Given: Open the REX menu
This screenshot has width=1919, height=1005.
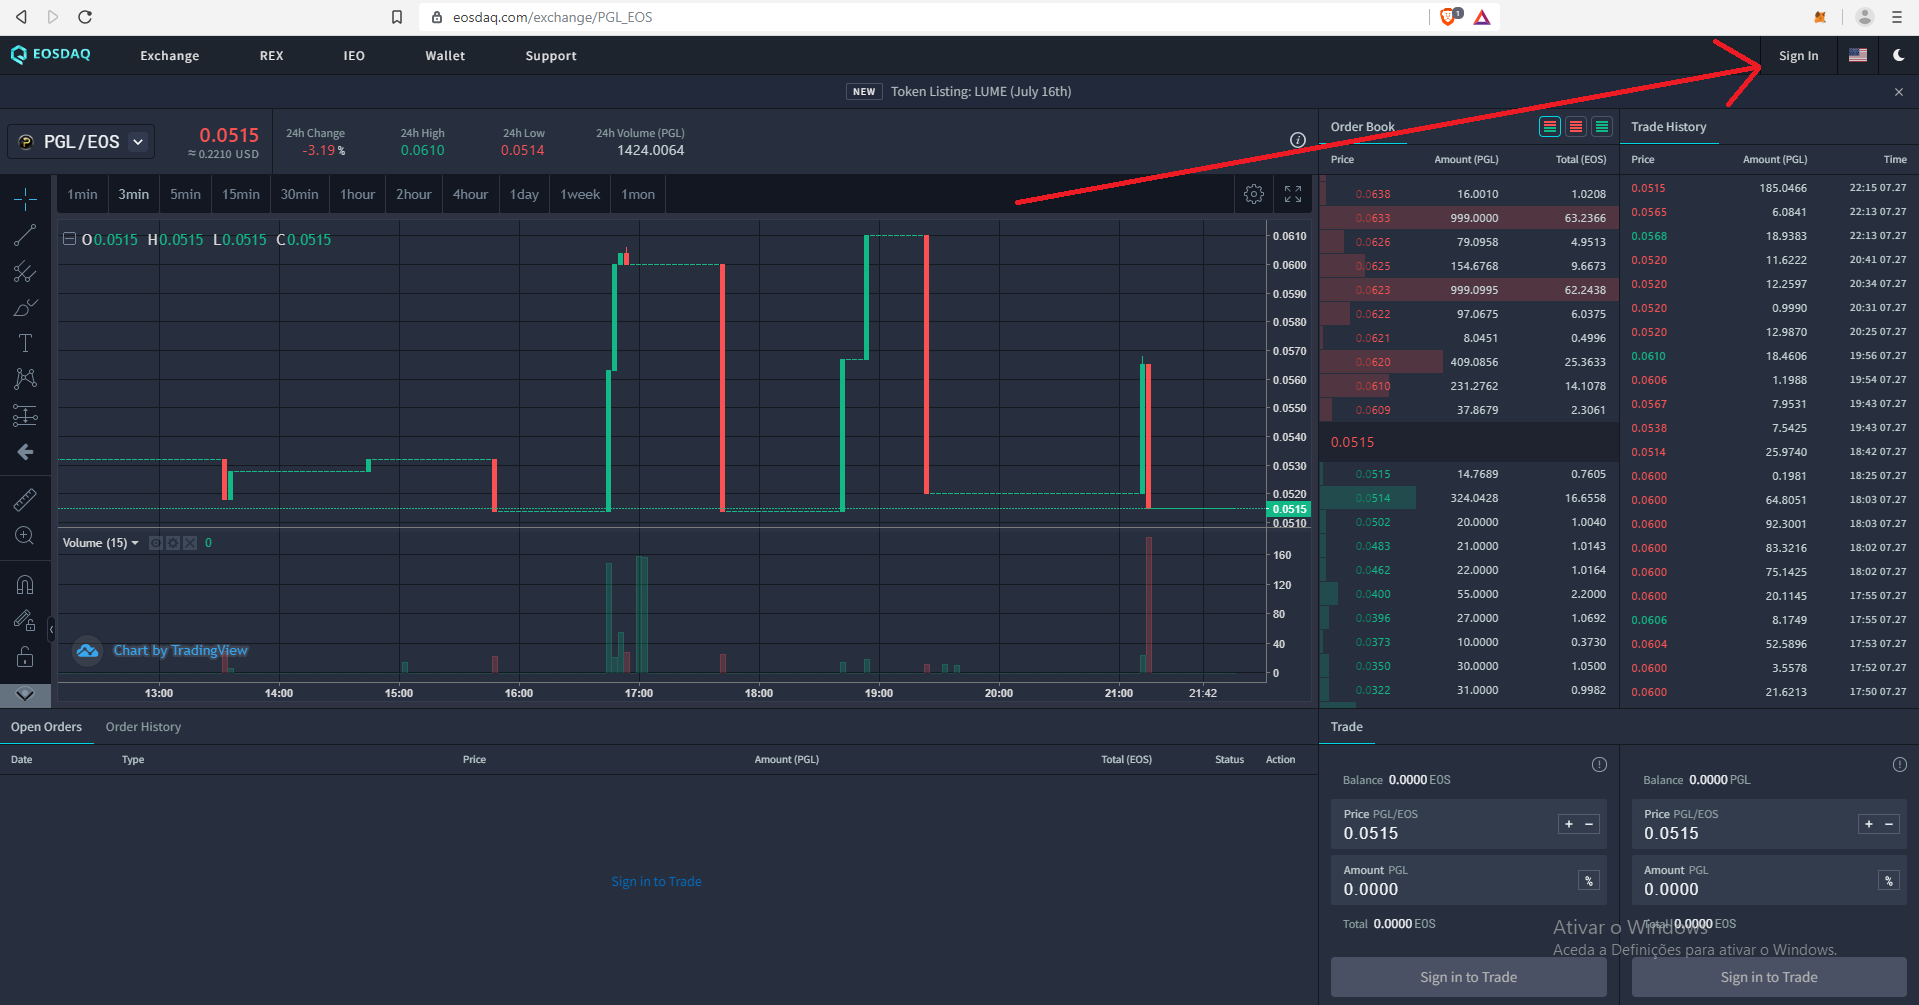Looking at the screenshot, I should pos(272,56).
